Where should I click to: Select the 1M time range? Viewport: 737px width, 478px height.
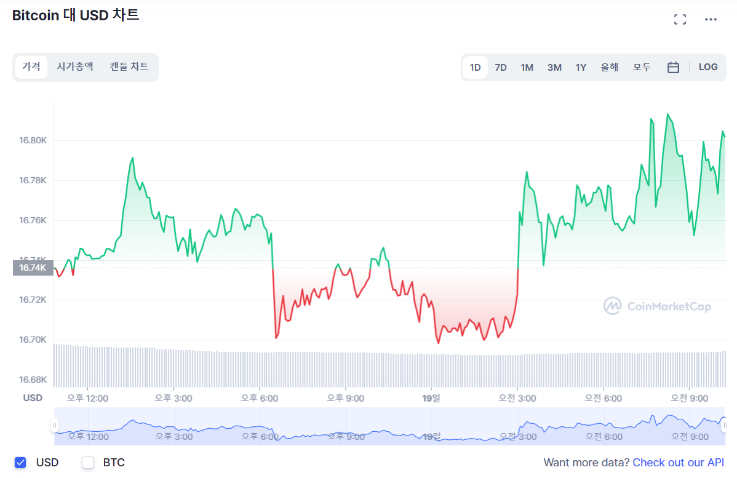[527, 67]
